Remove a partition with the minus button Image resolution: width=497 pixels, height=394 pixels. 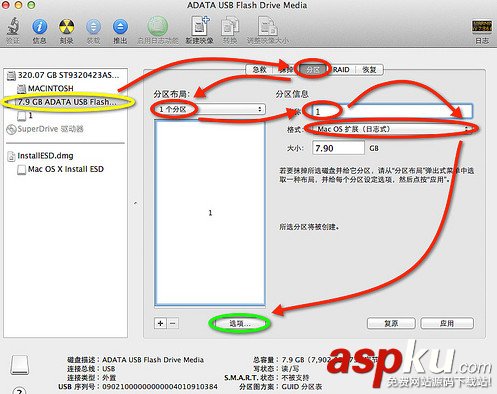click(173, 323)
